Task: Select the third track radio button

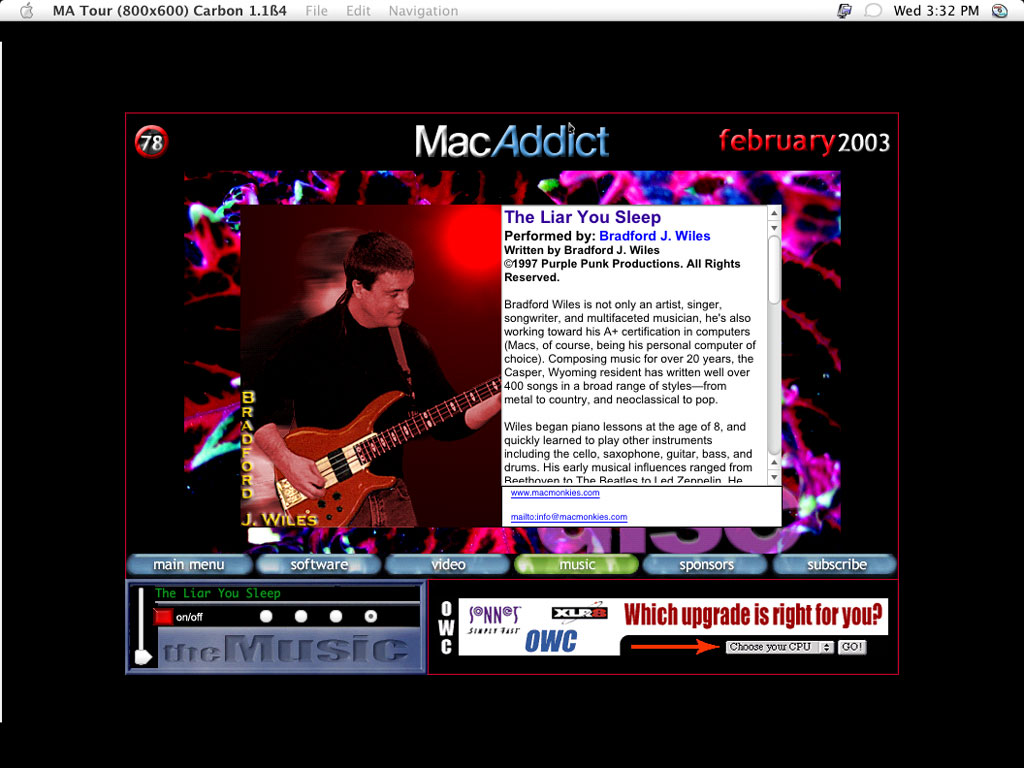Action: click(x=336, y=616)
